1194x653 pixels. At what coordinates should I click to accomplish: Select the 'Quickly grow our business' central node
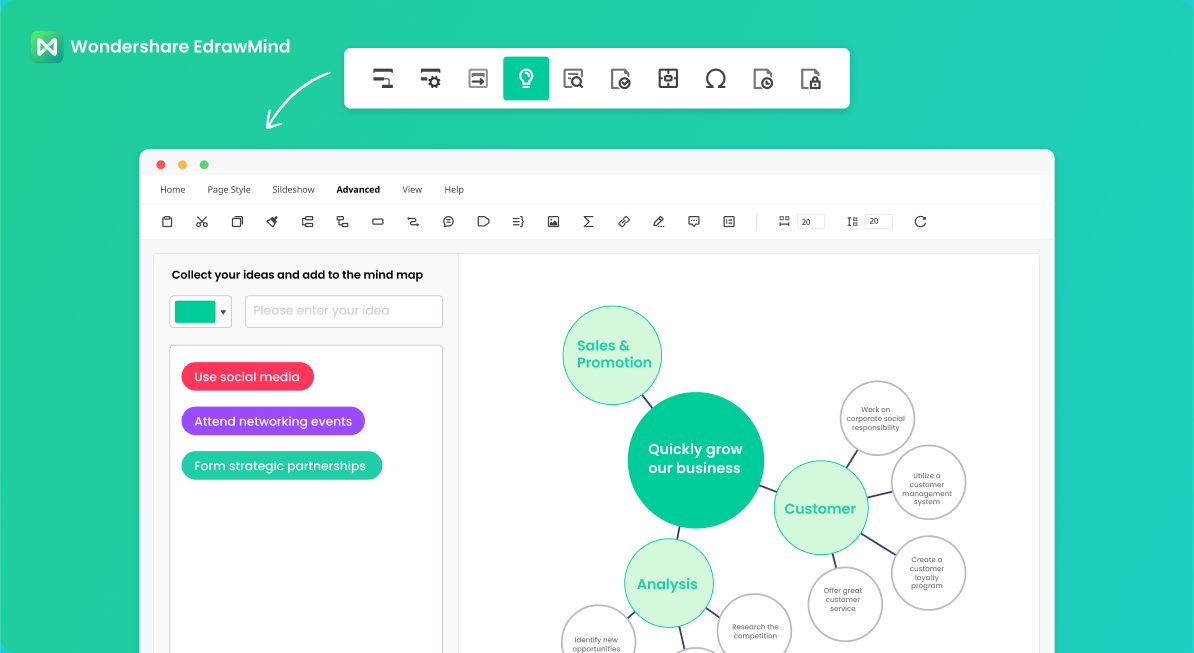pos(695,460)
